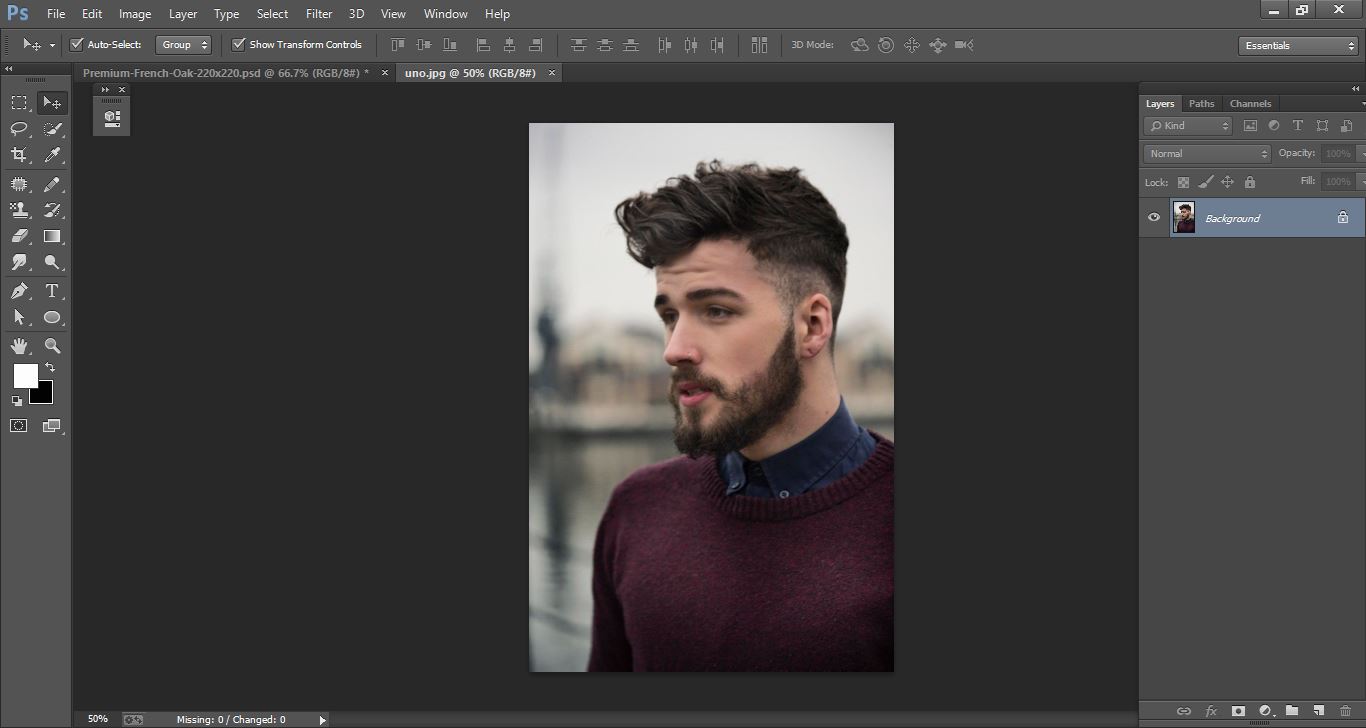Image resolution: width=1366 pixels, height=728 pixels.
Task: Disable Show Transform Controls
Action: tap(238, 44)
